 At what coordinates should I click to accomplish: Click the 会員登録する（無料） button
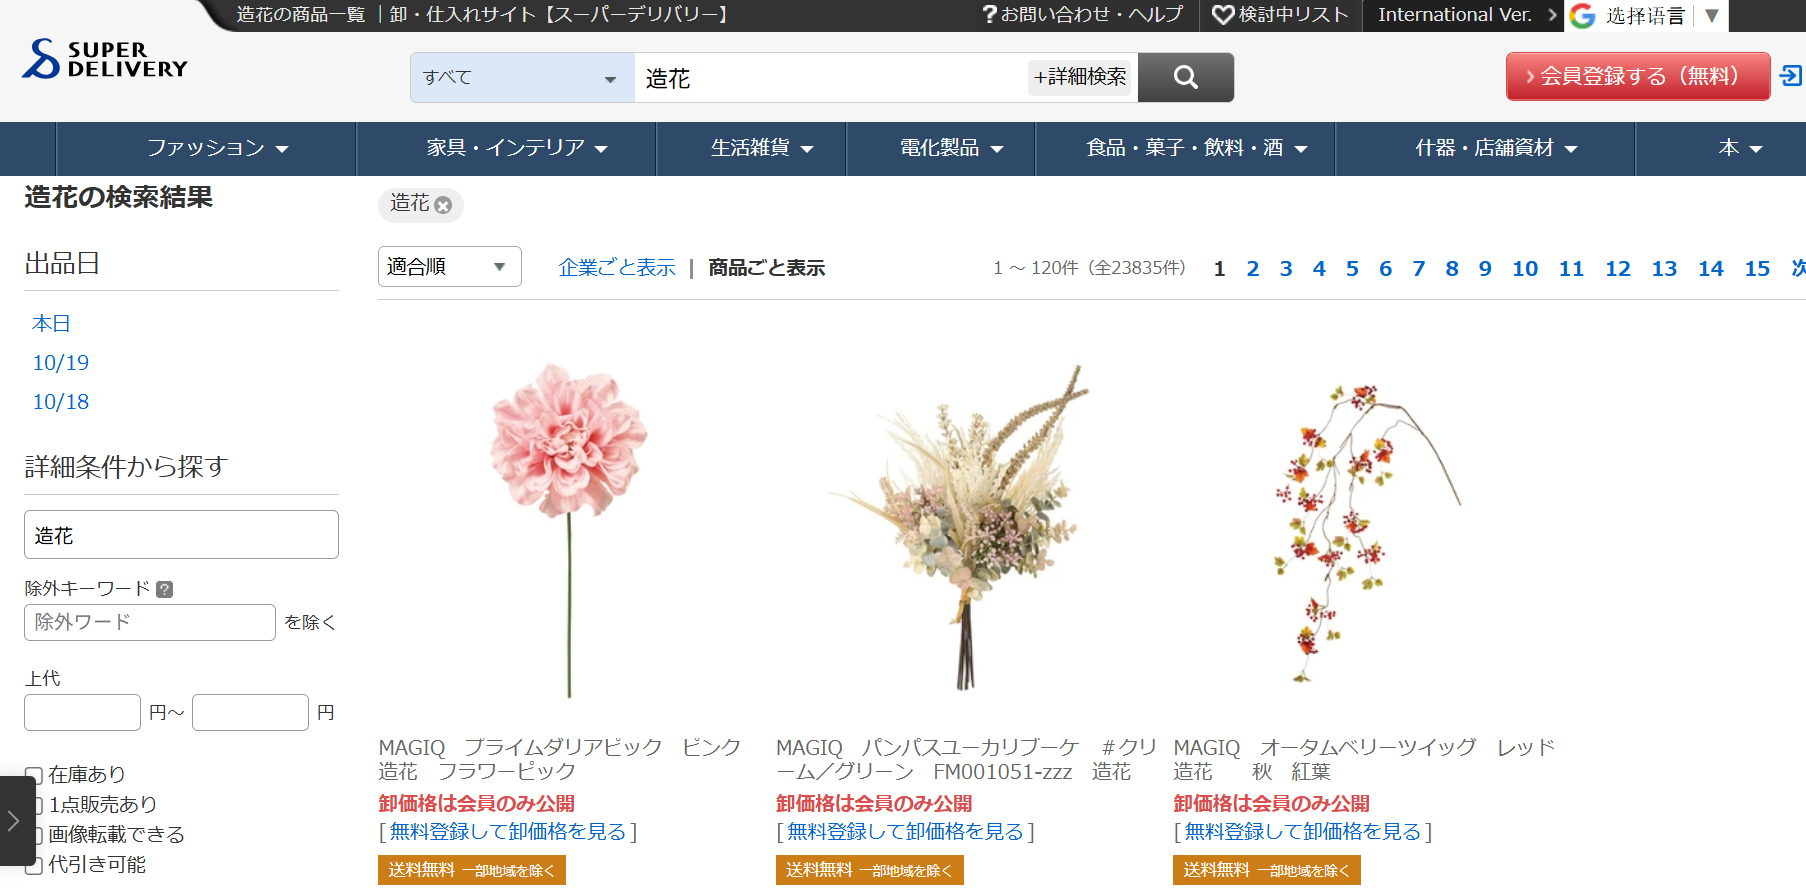1637,76
